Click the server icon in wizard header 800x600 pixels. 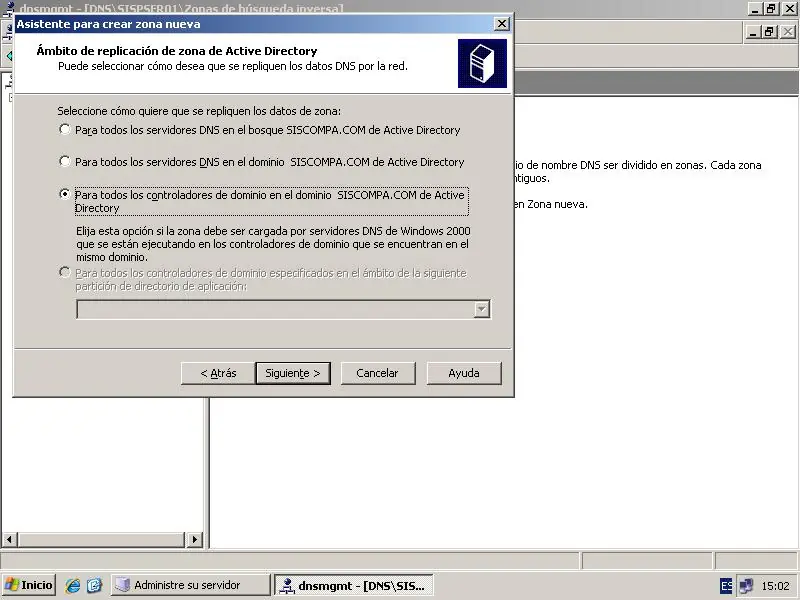point(482,63)
